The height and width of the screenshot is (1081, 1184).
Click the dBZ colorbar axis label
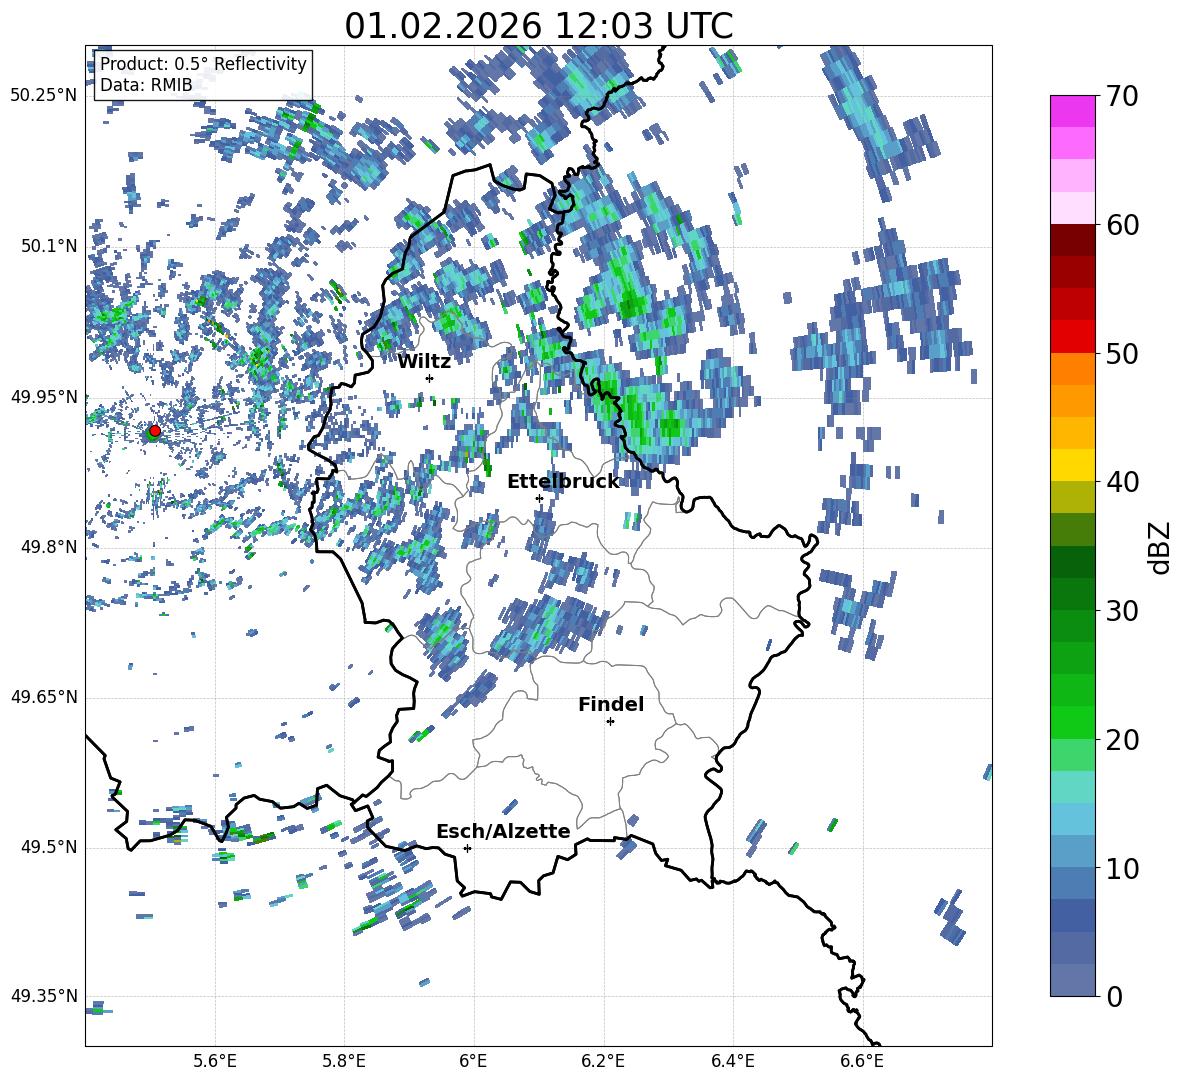(1161, 547)
